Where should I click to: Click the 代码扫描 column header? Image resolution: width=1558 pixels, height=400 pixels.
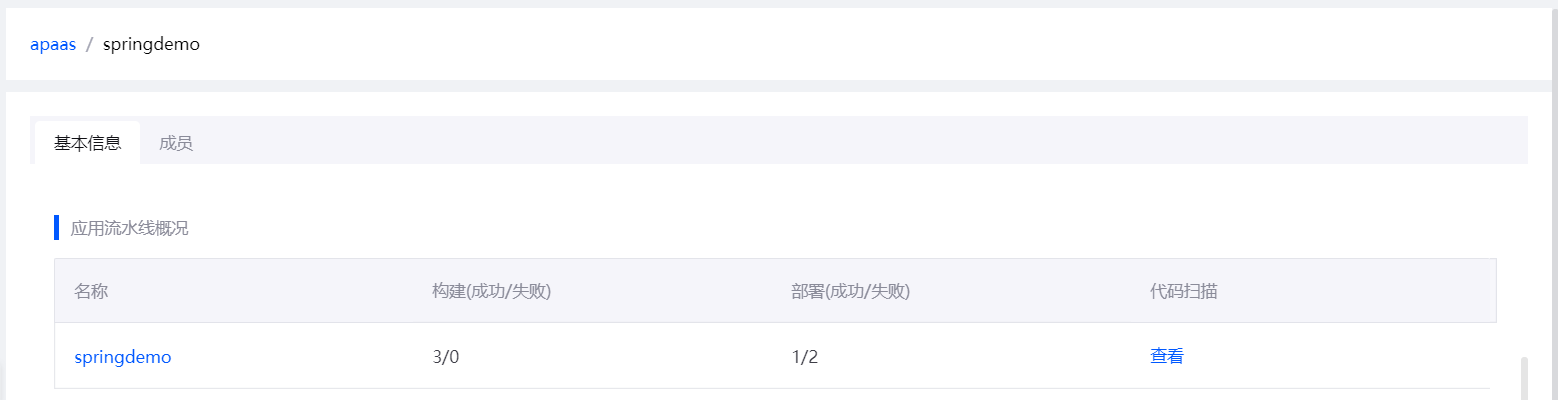[1184, 291]
